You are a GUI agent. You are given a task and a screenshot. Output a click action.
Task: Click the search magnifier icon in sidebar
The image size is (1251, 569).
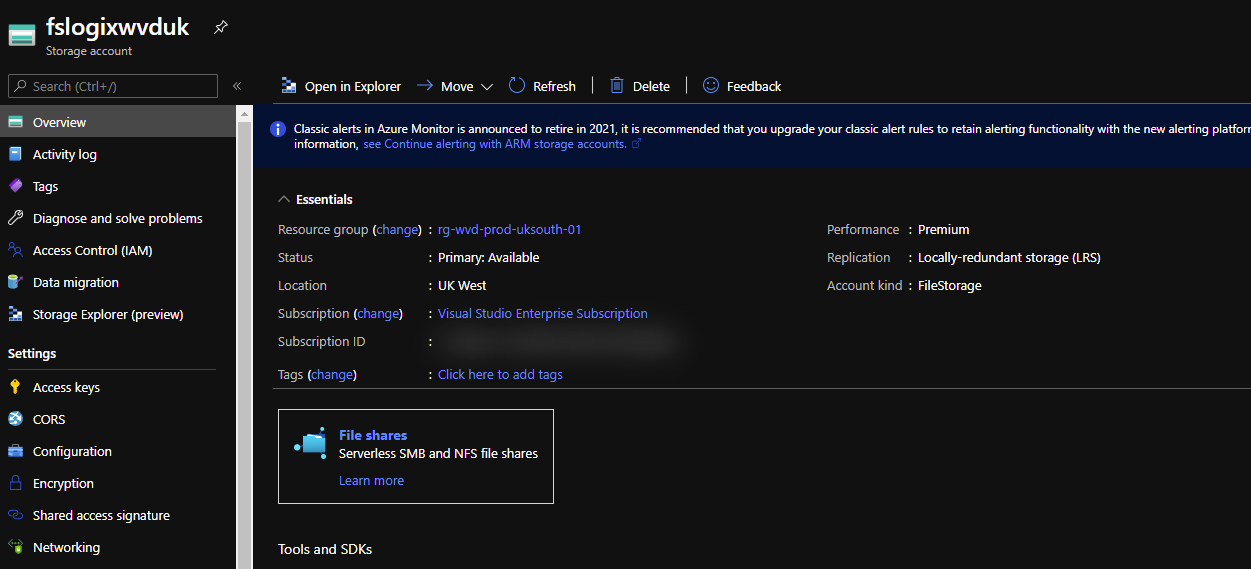tap(20, 86)
